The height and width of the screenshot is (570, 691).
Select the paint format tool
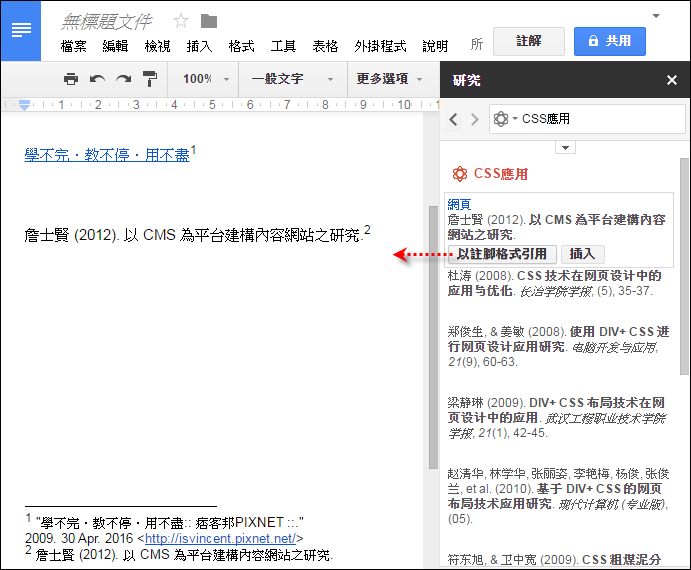coord(149,79)
